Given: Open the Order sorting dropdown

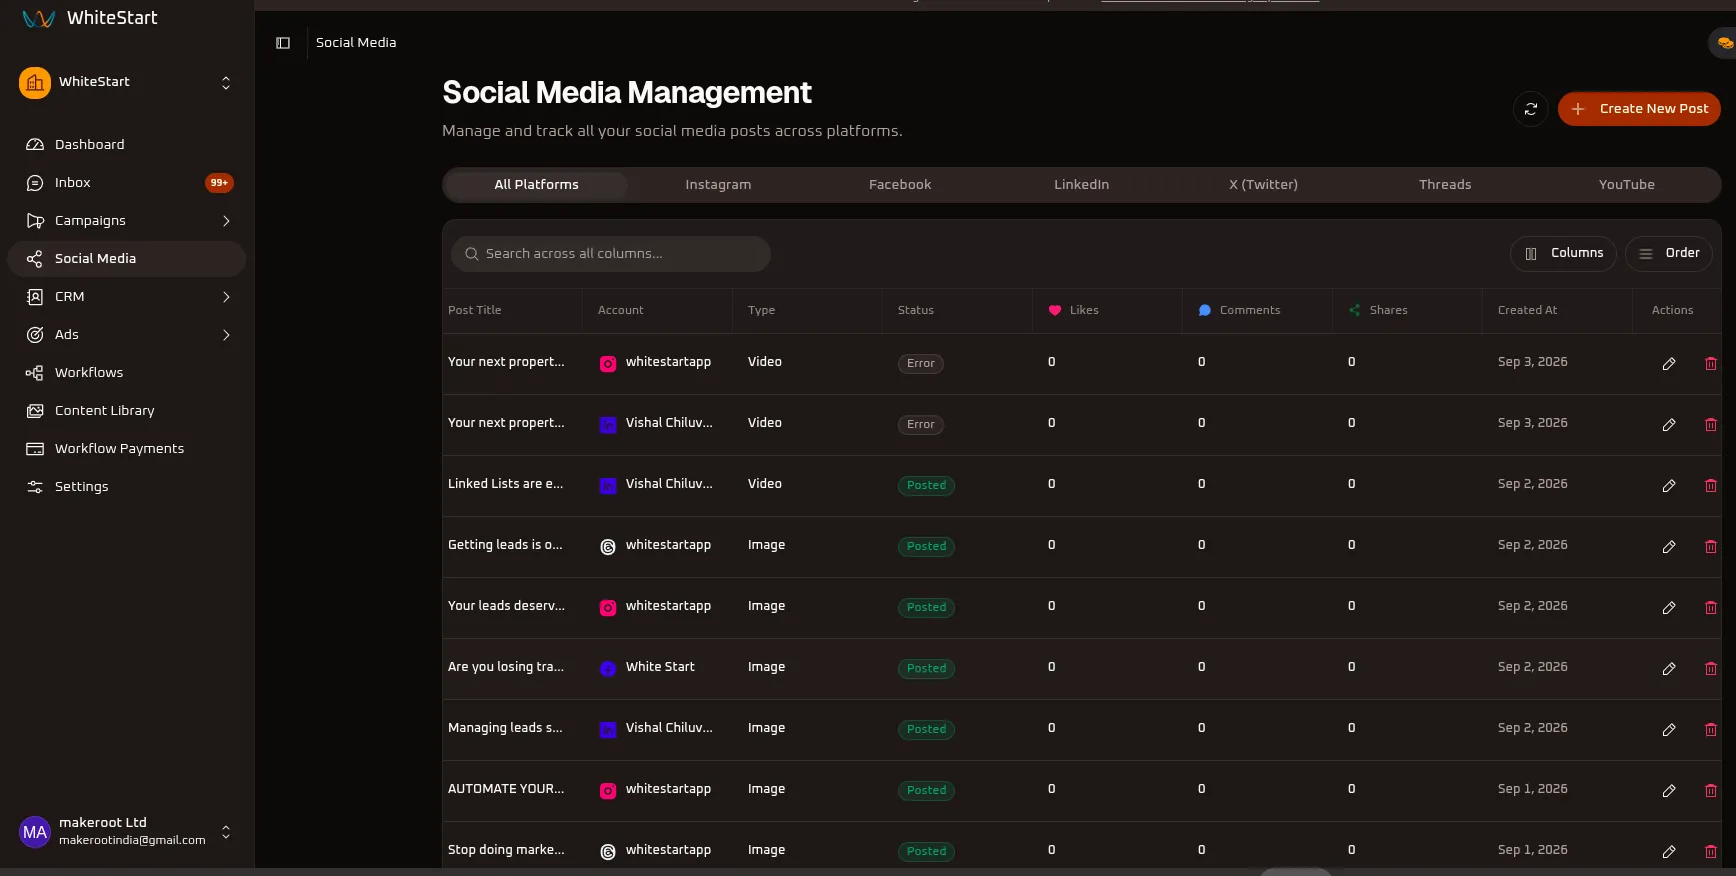Looking at the screenshot, I should pyautogui.click(x=1669, y=254).
